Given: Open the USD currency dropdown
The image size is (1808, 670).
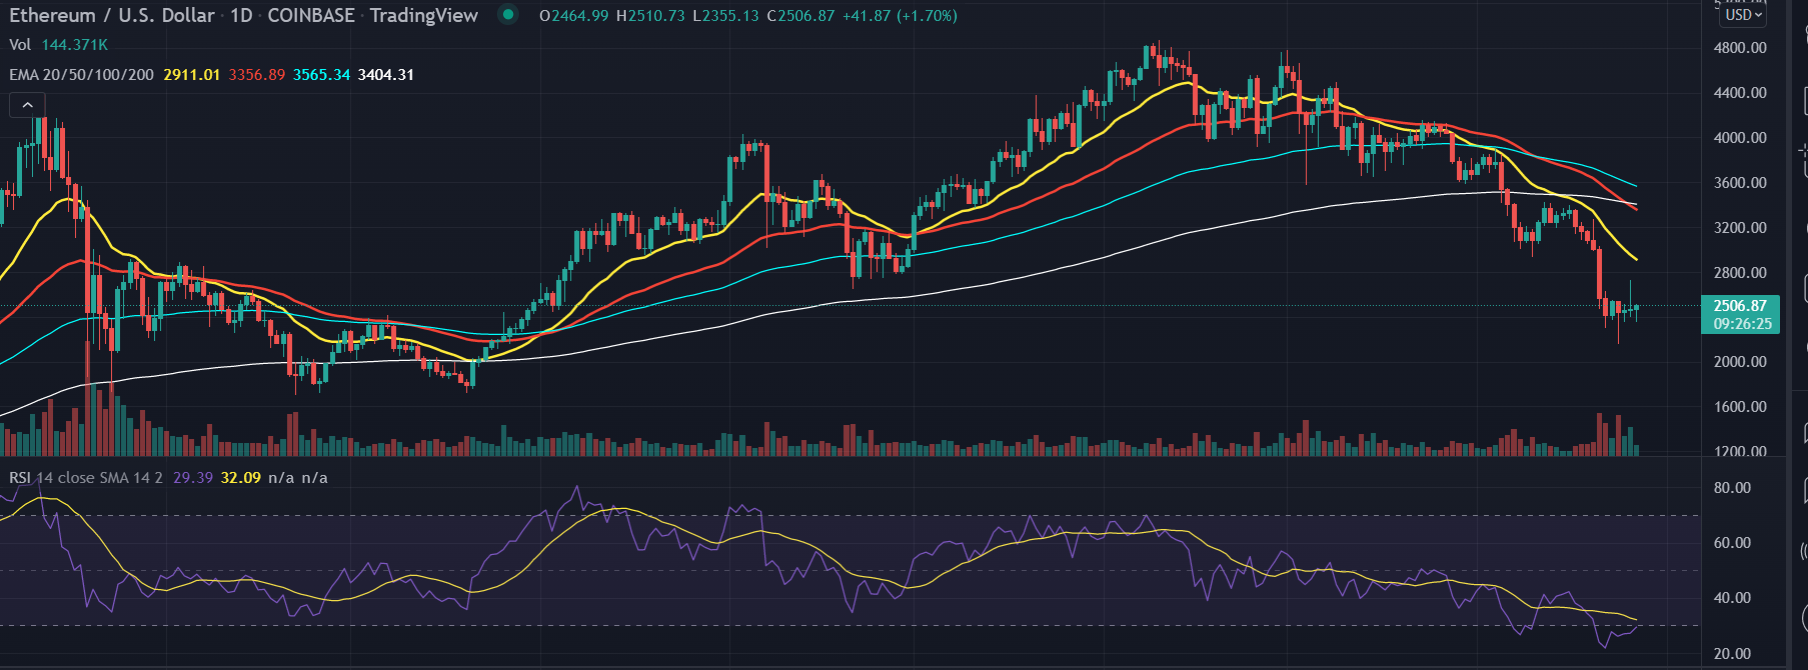Looking at the screenshot, I should (1743, 15).
